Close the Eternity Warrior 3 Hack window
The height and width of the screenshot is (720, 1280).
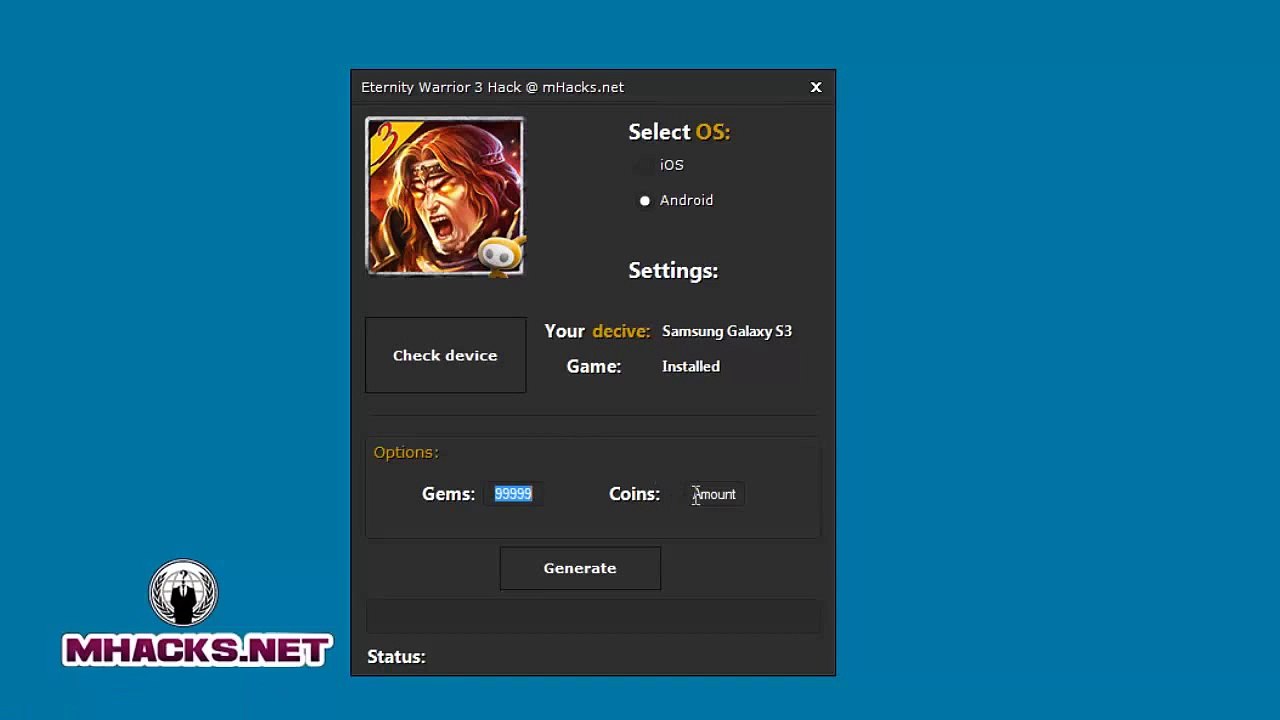[x=816, y=87]
